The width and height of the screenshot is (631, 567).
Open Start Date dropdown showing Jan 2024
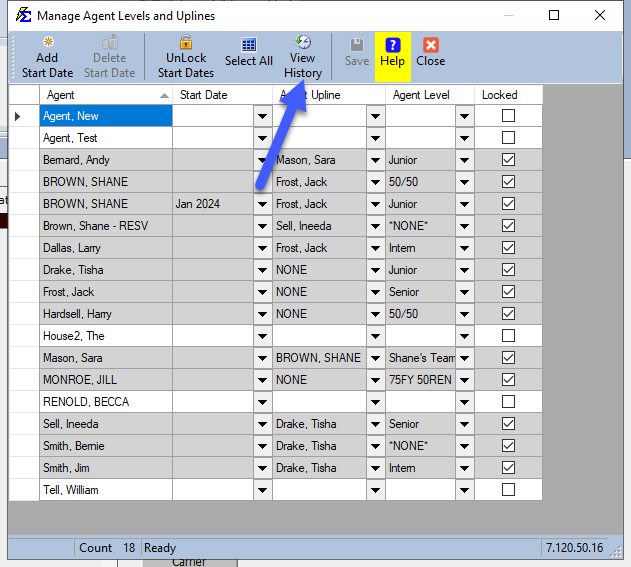click(263, 204)
